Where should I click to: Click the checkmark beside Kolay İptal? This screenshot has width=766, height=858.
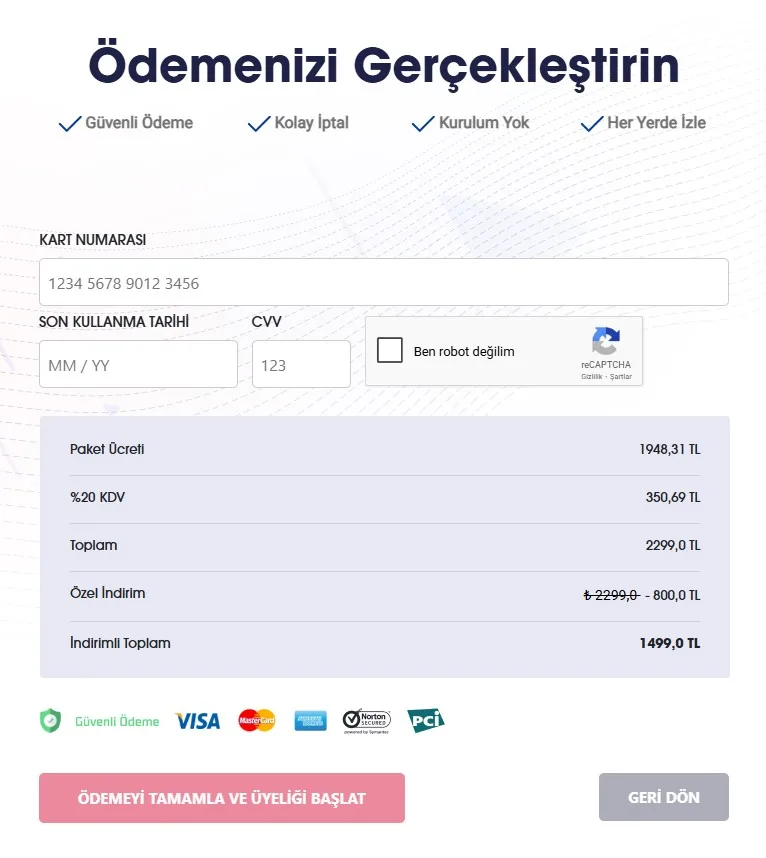259,124
